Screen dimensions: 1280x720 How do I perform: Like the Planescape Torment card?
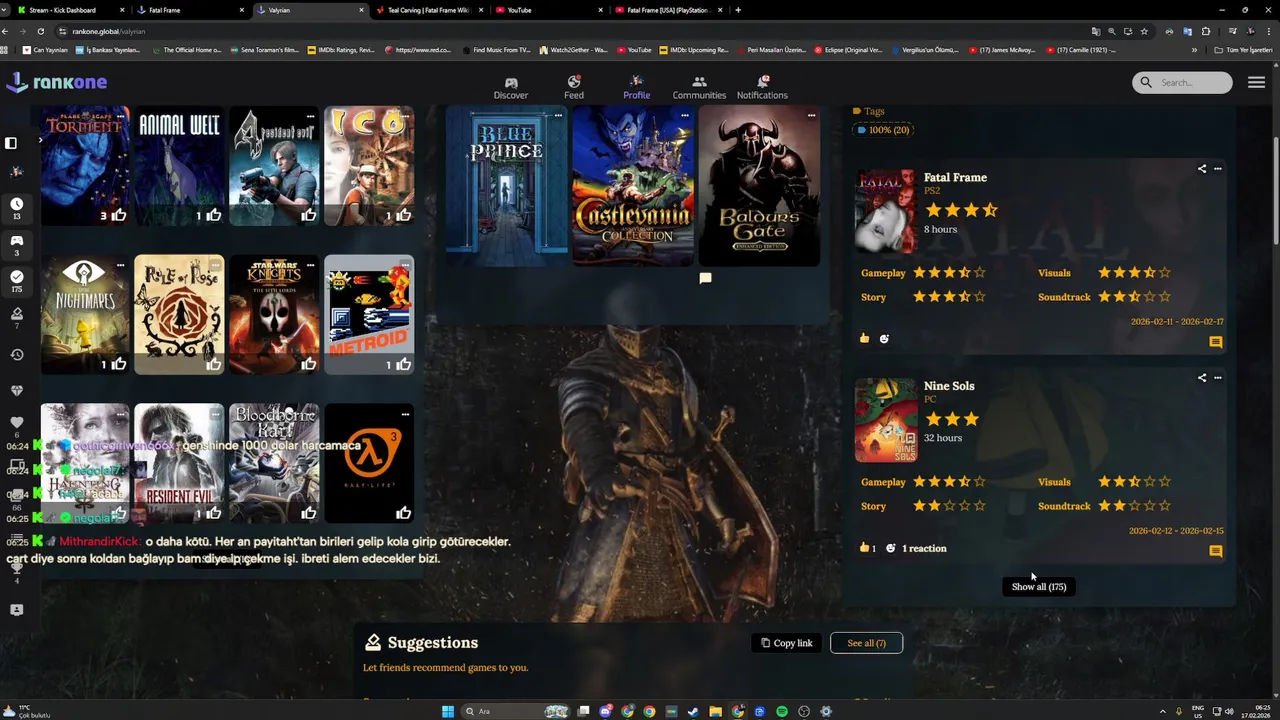(x=119, y=215)
